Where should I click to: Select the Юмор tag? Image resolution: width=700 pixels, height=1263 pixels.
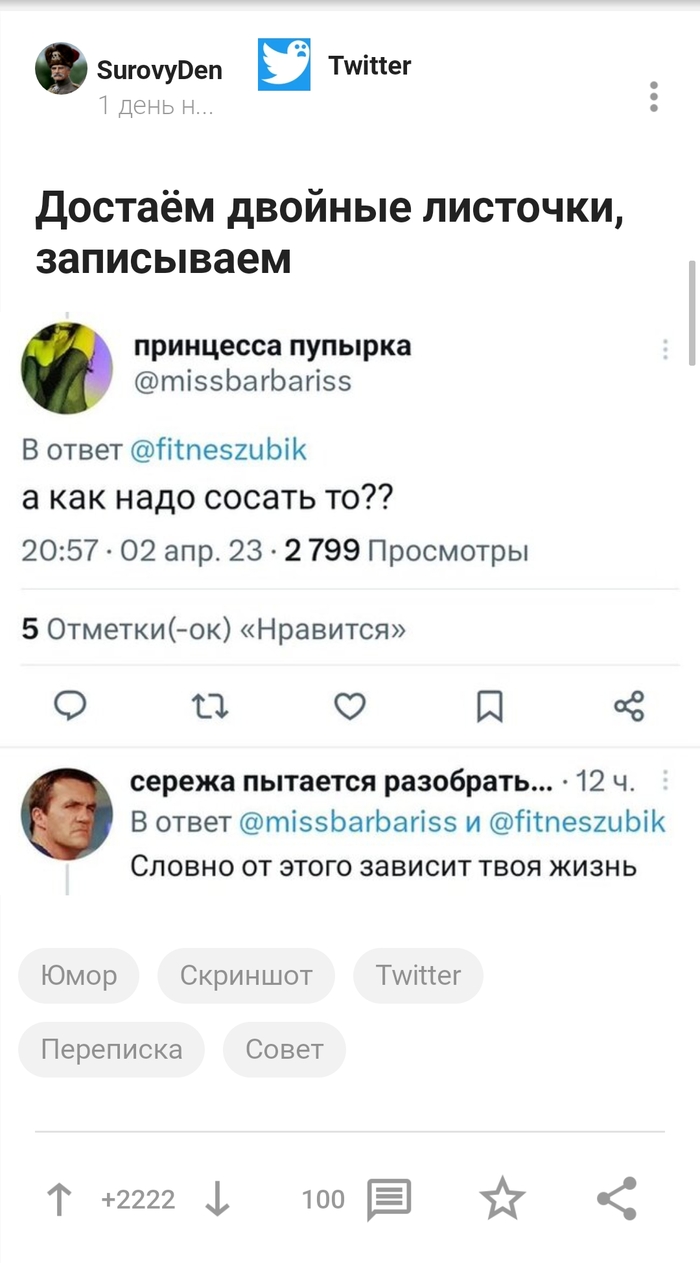click(x=79, y=975)
